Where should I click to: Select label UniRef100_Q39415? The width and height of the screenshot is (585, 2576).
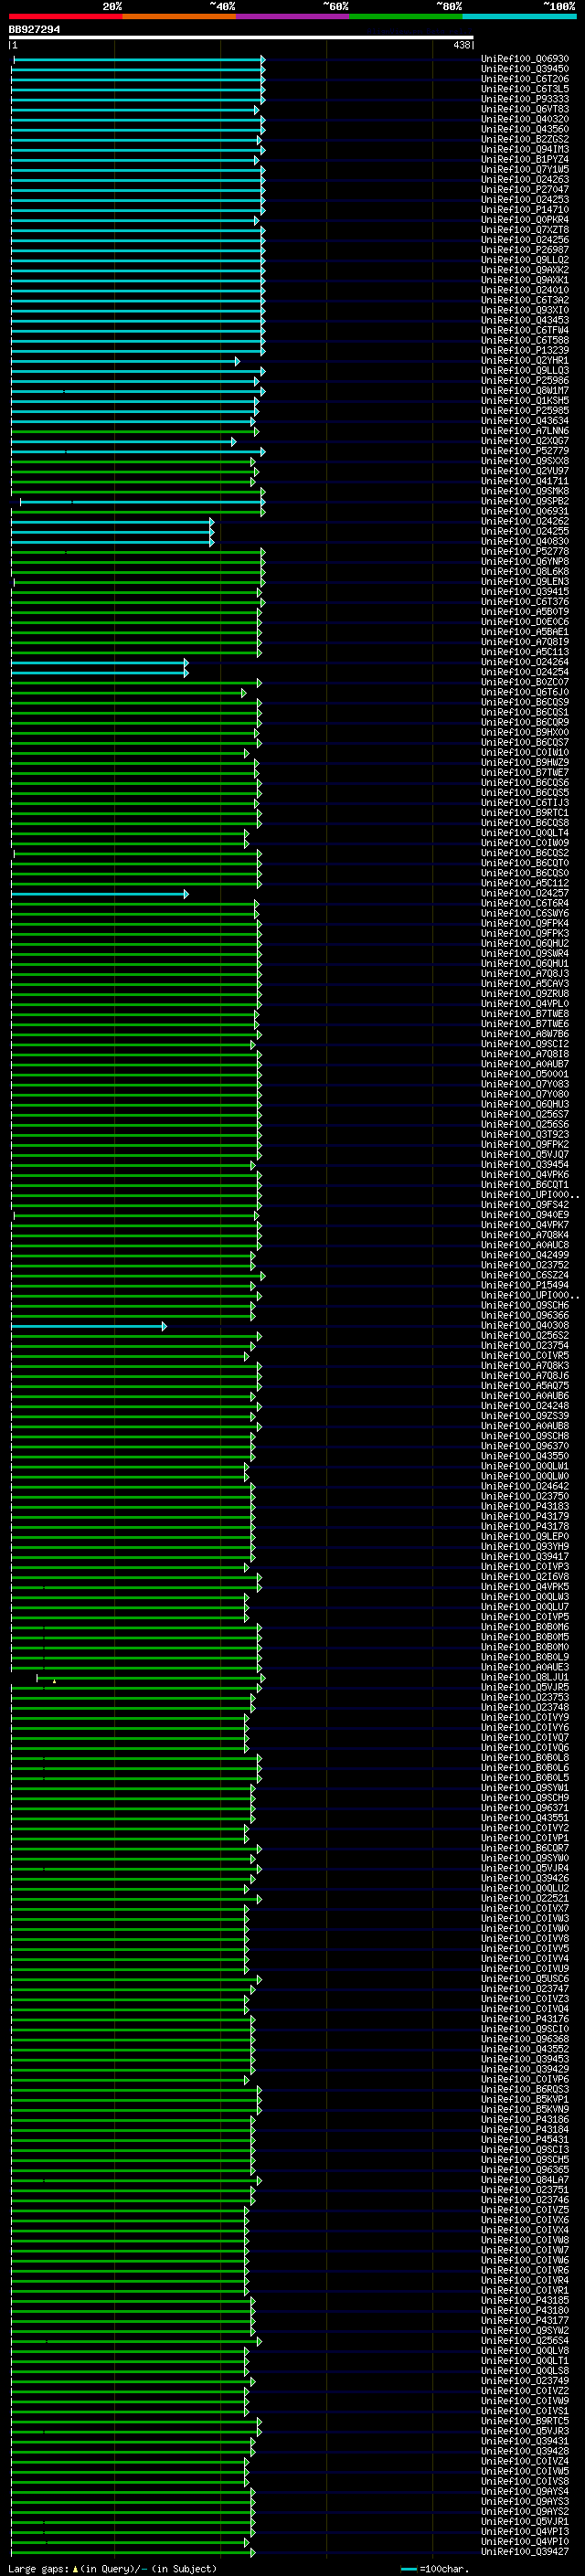[525, 591]
